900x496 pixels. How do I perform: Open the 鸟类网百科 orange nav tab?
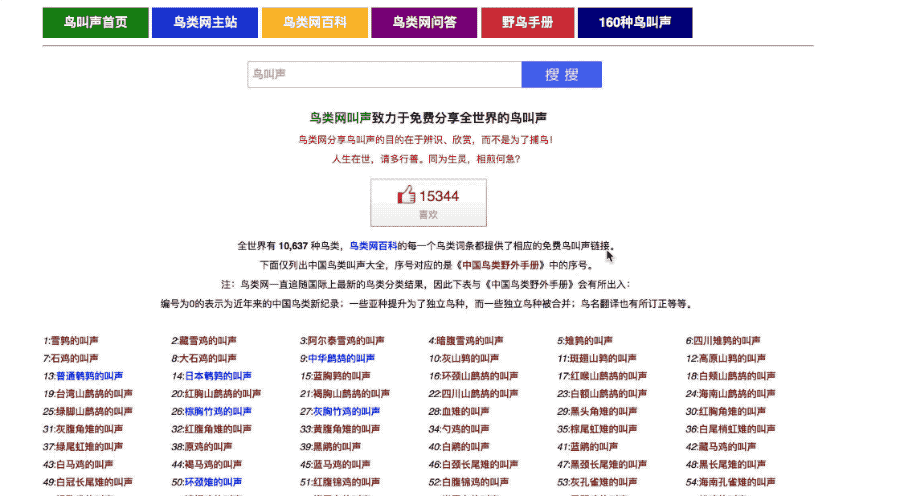click(x=315, y=22)
